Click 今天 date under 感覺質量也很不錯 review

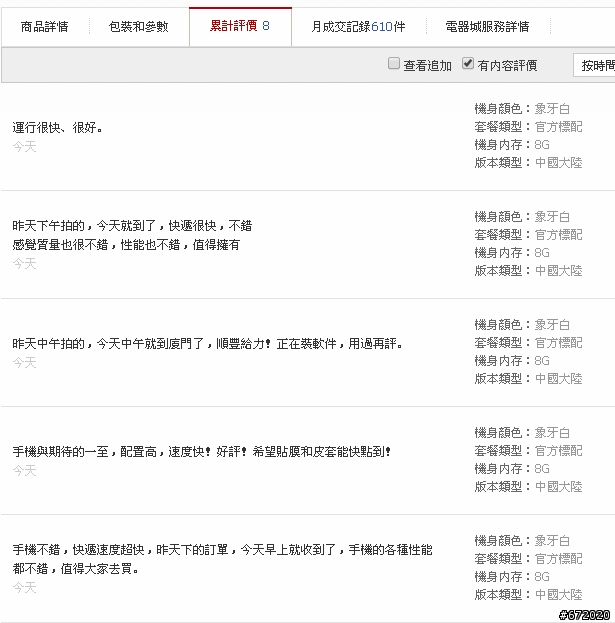(24, 263)
